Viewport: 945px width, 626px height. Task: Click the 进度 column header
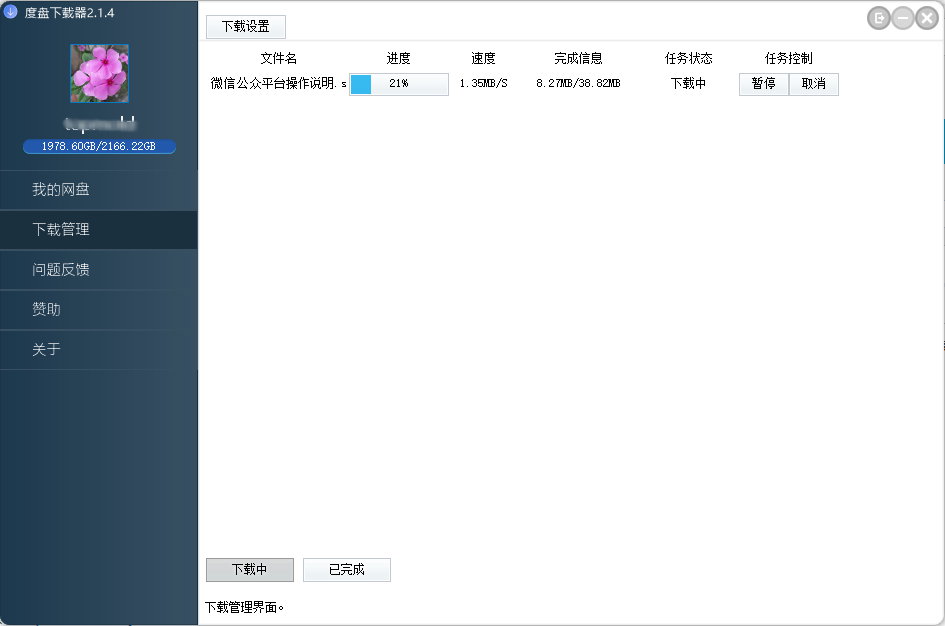point(398,58)
